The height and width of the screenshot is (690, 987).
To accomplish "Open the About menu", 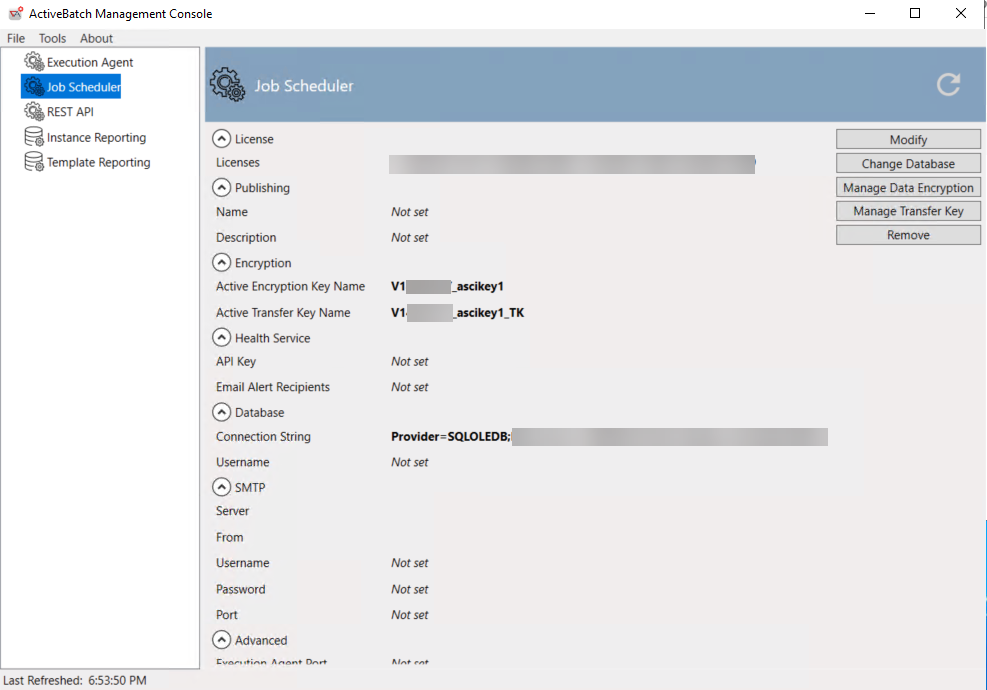I will click(x=96, y=38).
